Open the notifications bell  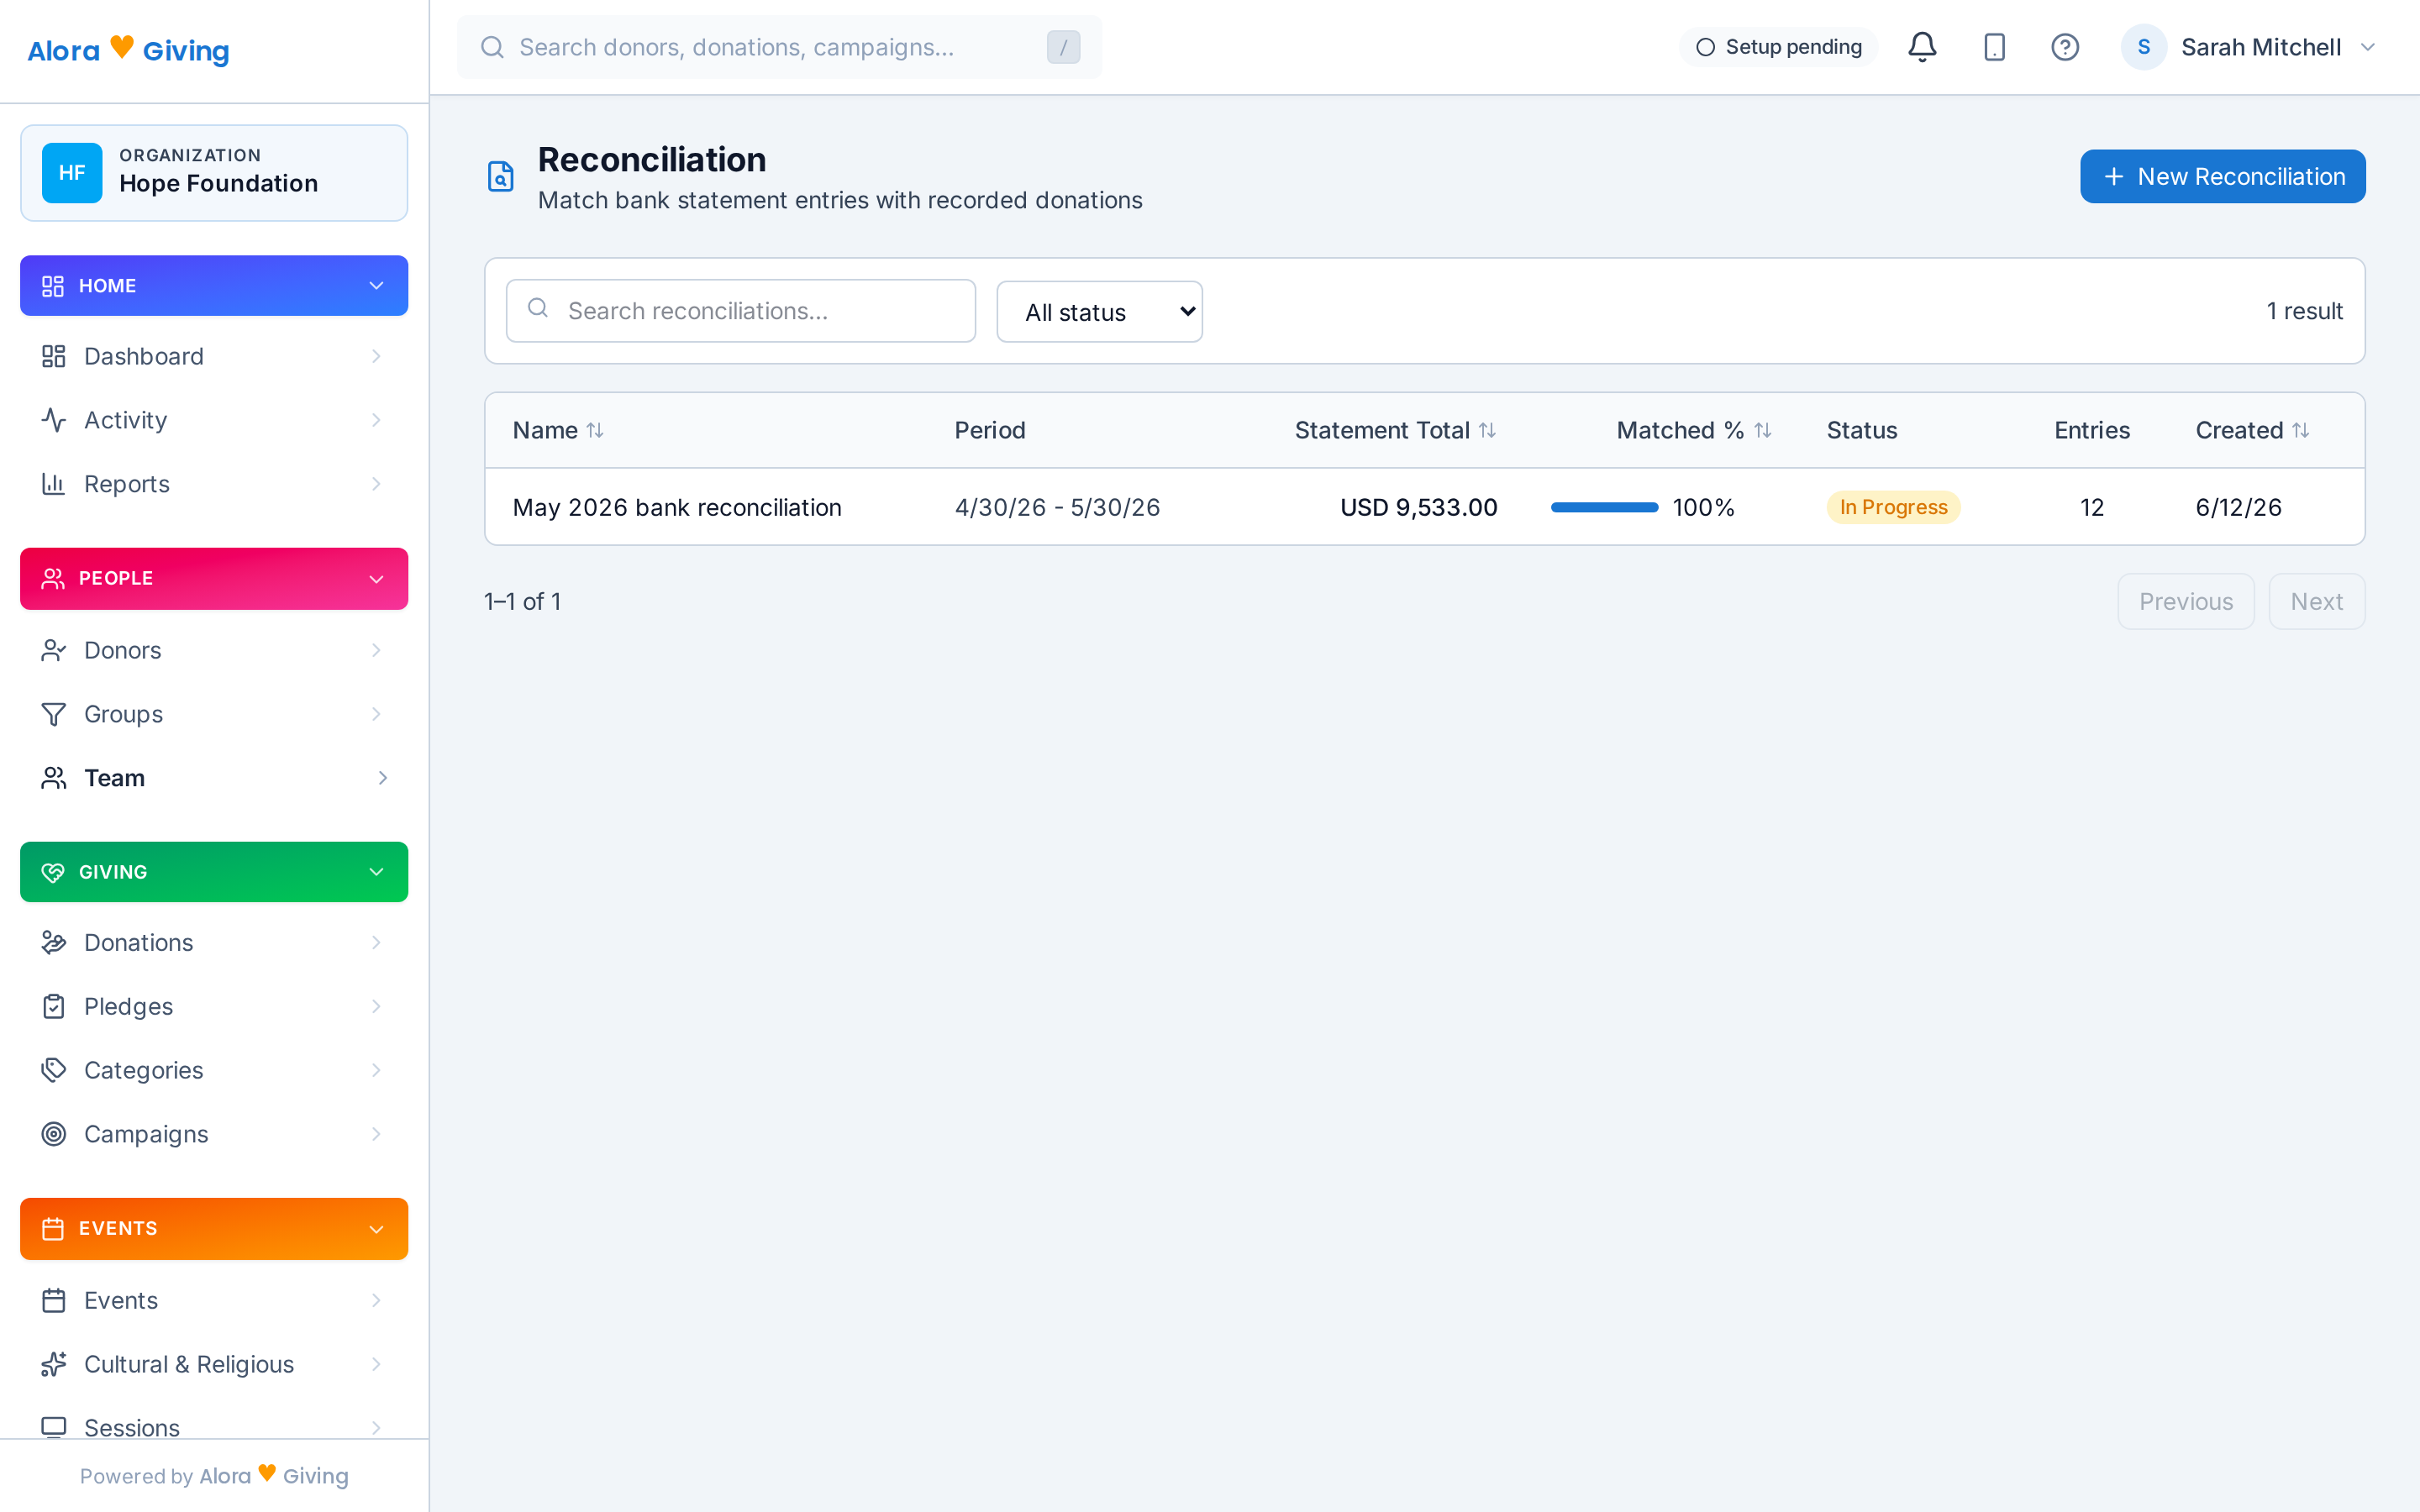1921,47
